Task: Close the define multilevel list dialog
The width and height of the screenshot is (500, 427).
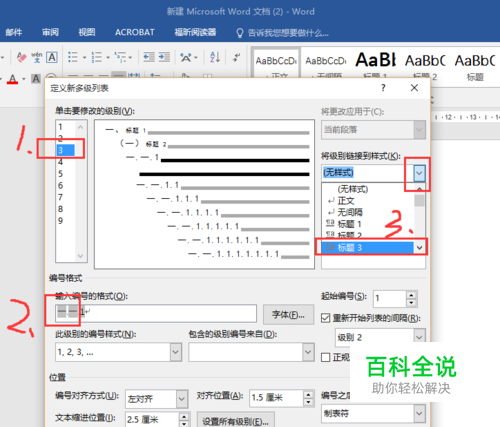Action: click(x=414, y=88)
